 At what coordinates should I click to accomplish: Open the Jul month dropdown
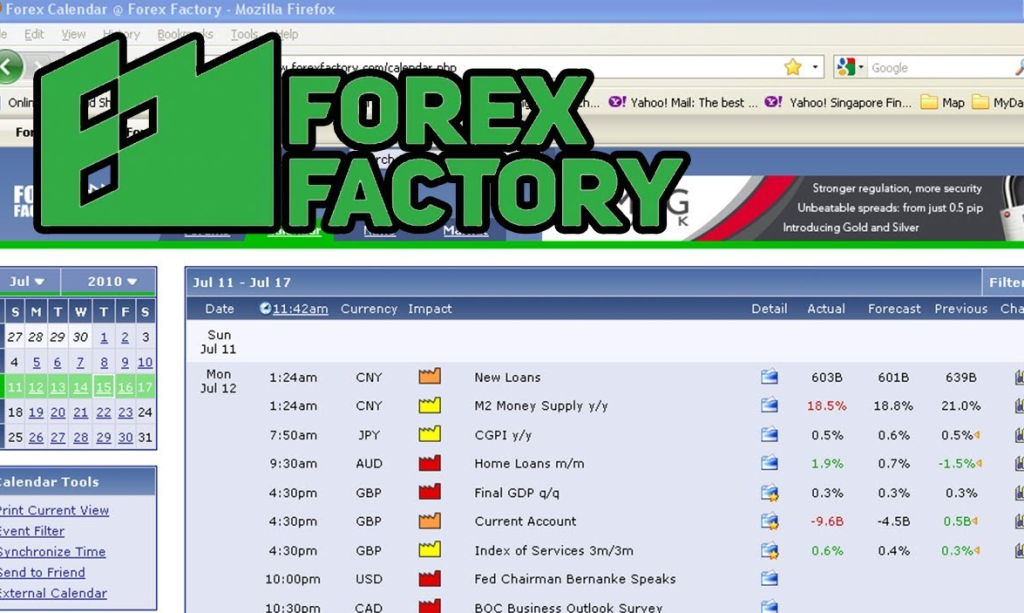[28, 281]
